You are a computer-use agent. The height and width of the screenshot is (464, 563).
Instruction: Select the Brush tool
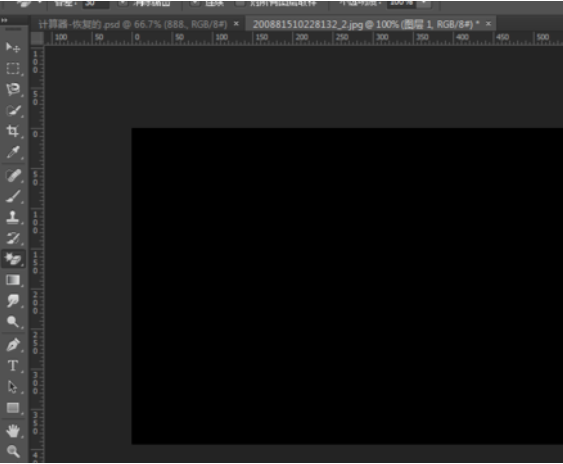pos(13,196)
